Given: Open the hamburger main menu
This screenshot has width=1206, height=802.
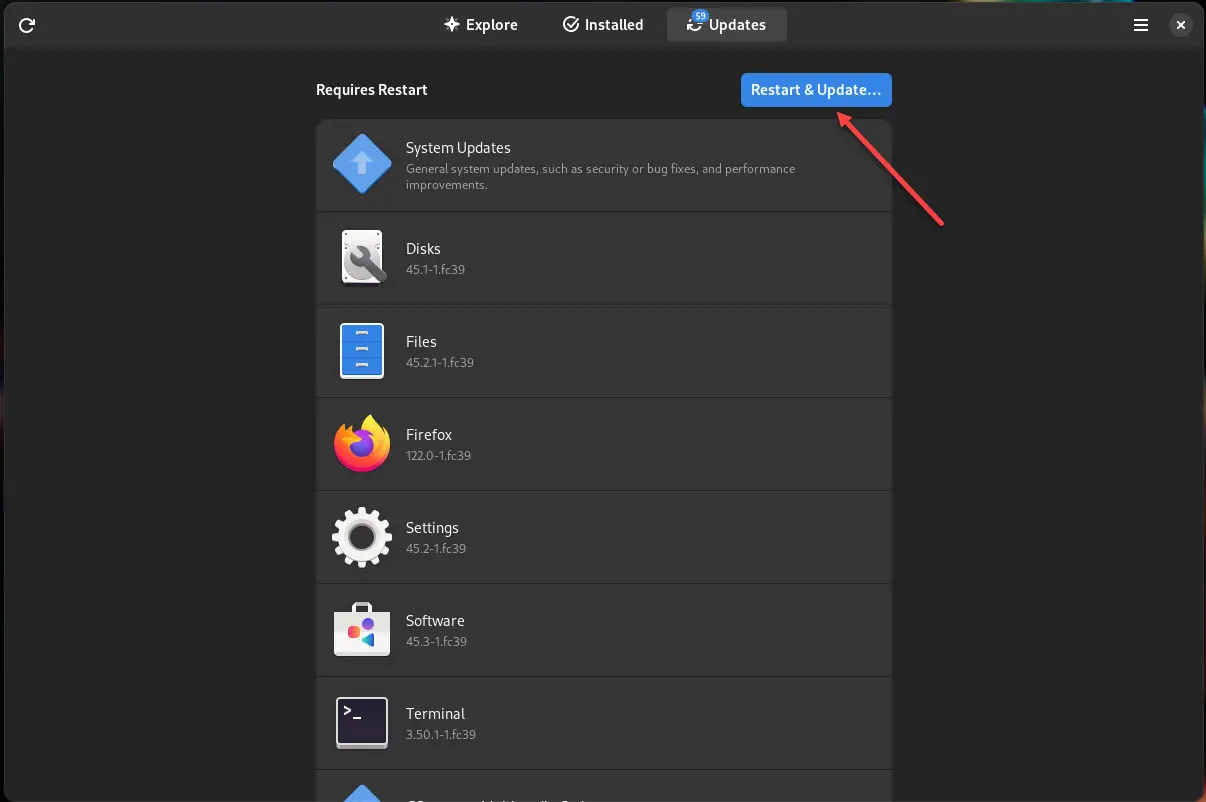Looking at the screenshot, I should pyautogui.click(x=1141, y=26).
